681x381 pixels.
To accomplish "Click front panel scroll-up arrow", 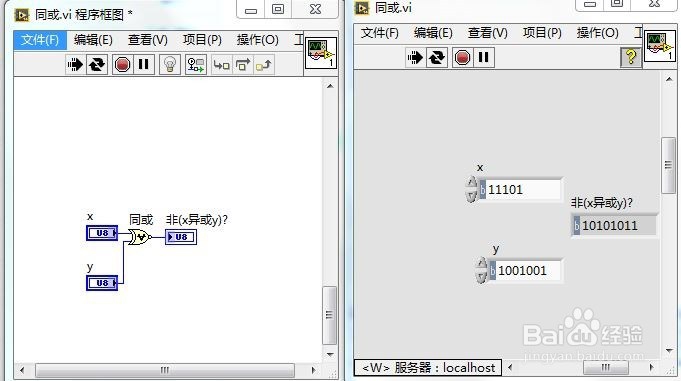I will [x=668, y=79].
